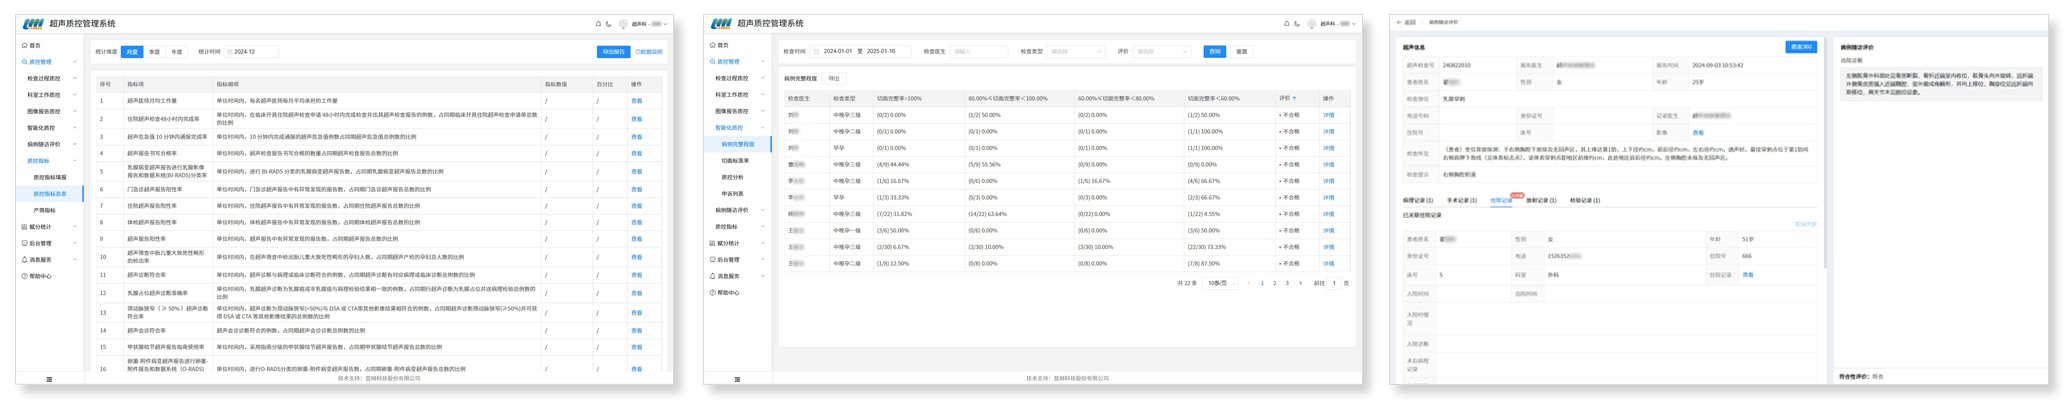Click the calendar icon in the 统计时间 field
Viewport: 2069px width, 408px height.
pos(230,52)
